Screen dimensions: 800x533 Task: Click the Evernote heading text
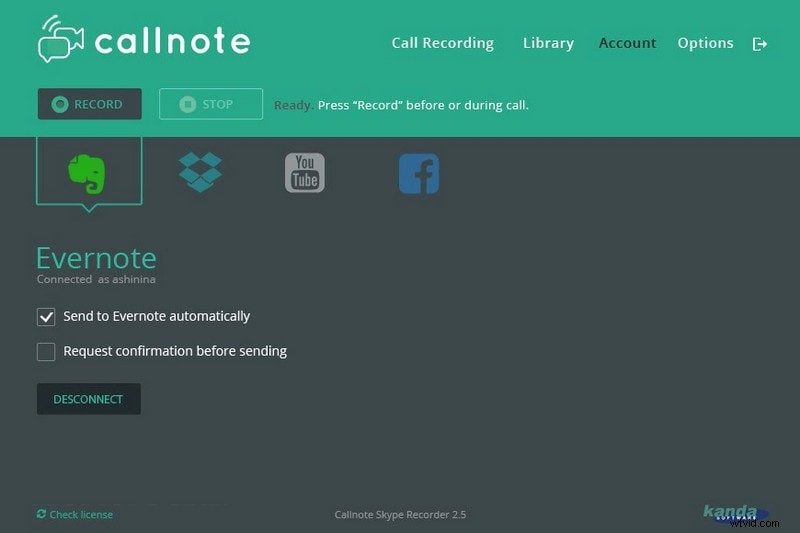coord(96,258)
